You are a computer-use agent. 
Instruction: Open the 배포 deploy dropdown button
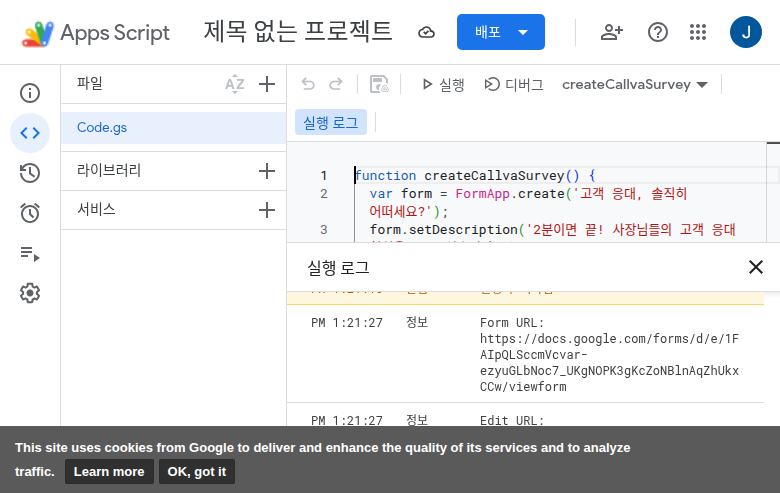tap(500, 32)
